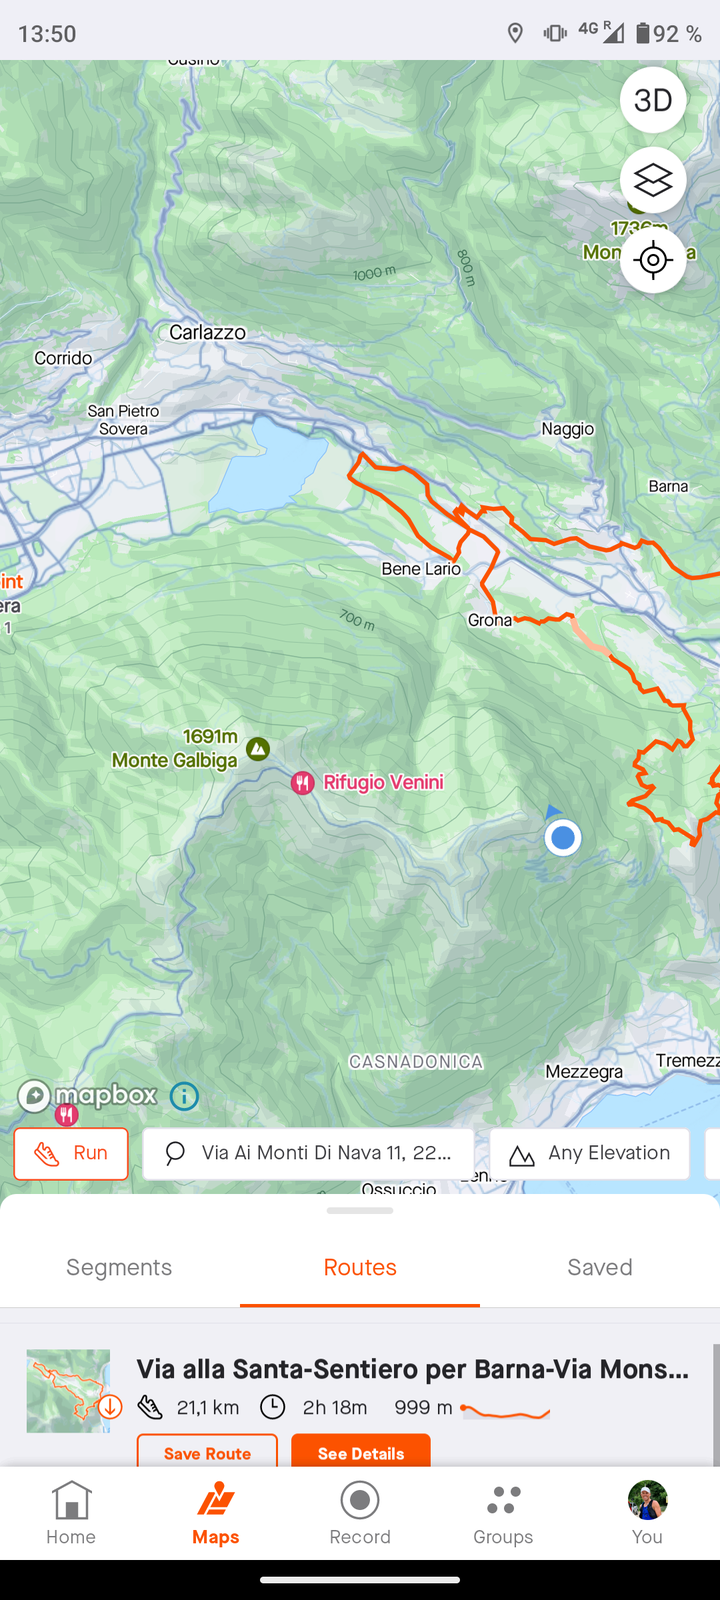The width and height of the screenshot is (720, 1600).
Task: Open the map layers button
Action: 653,180
